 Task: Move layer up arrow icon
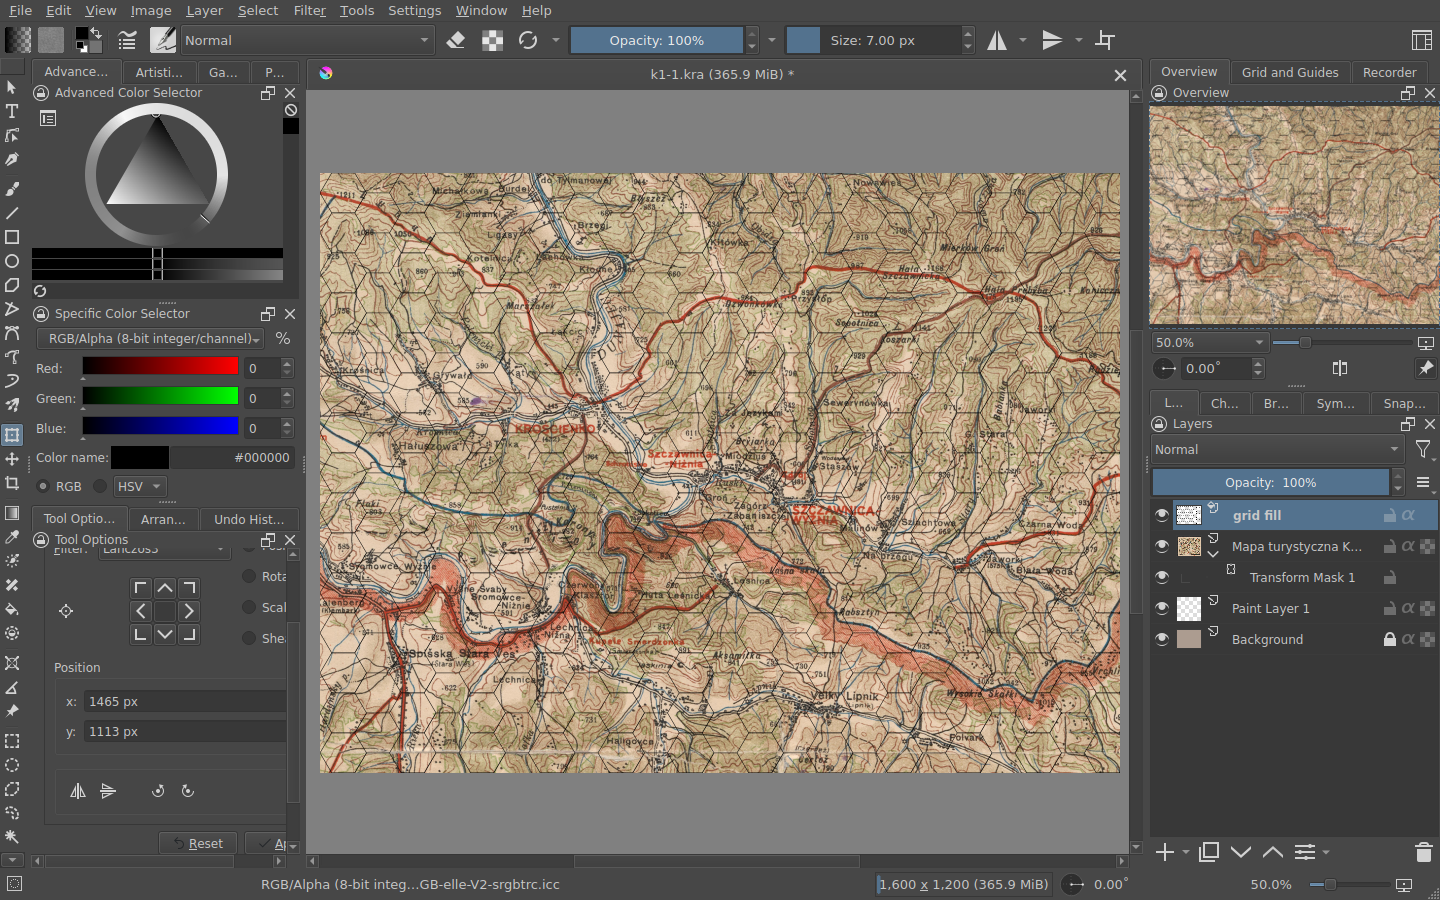tap(1273, 852)
